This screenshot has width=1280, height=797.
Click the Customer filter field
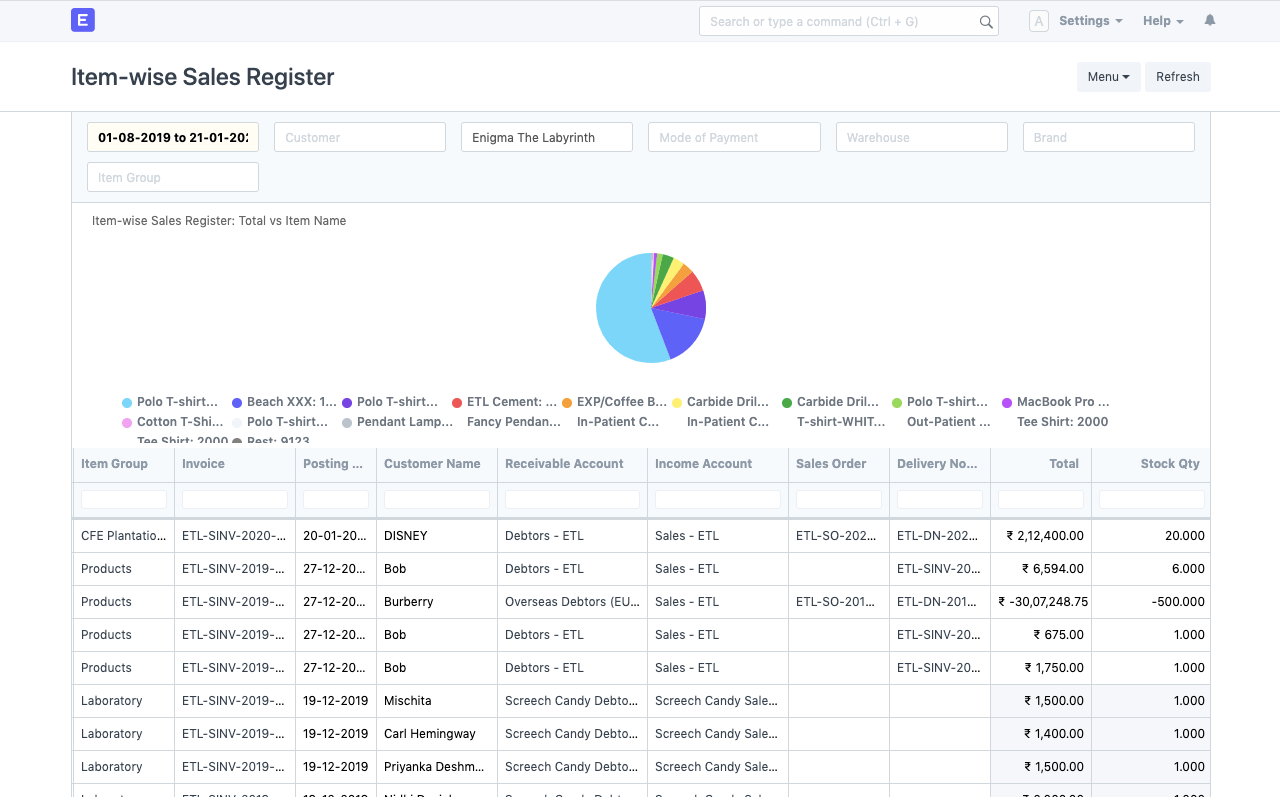[360, 137]
